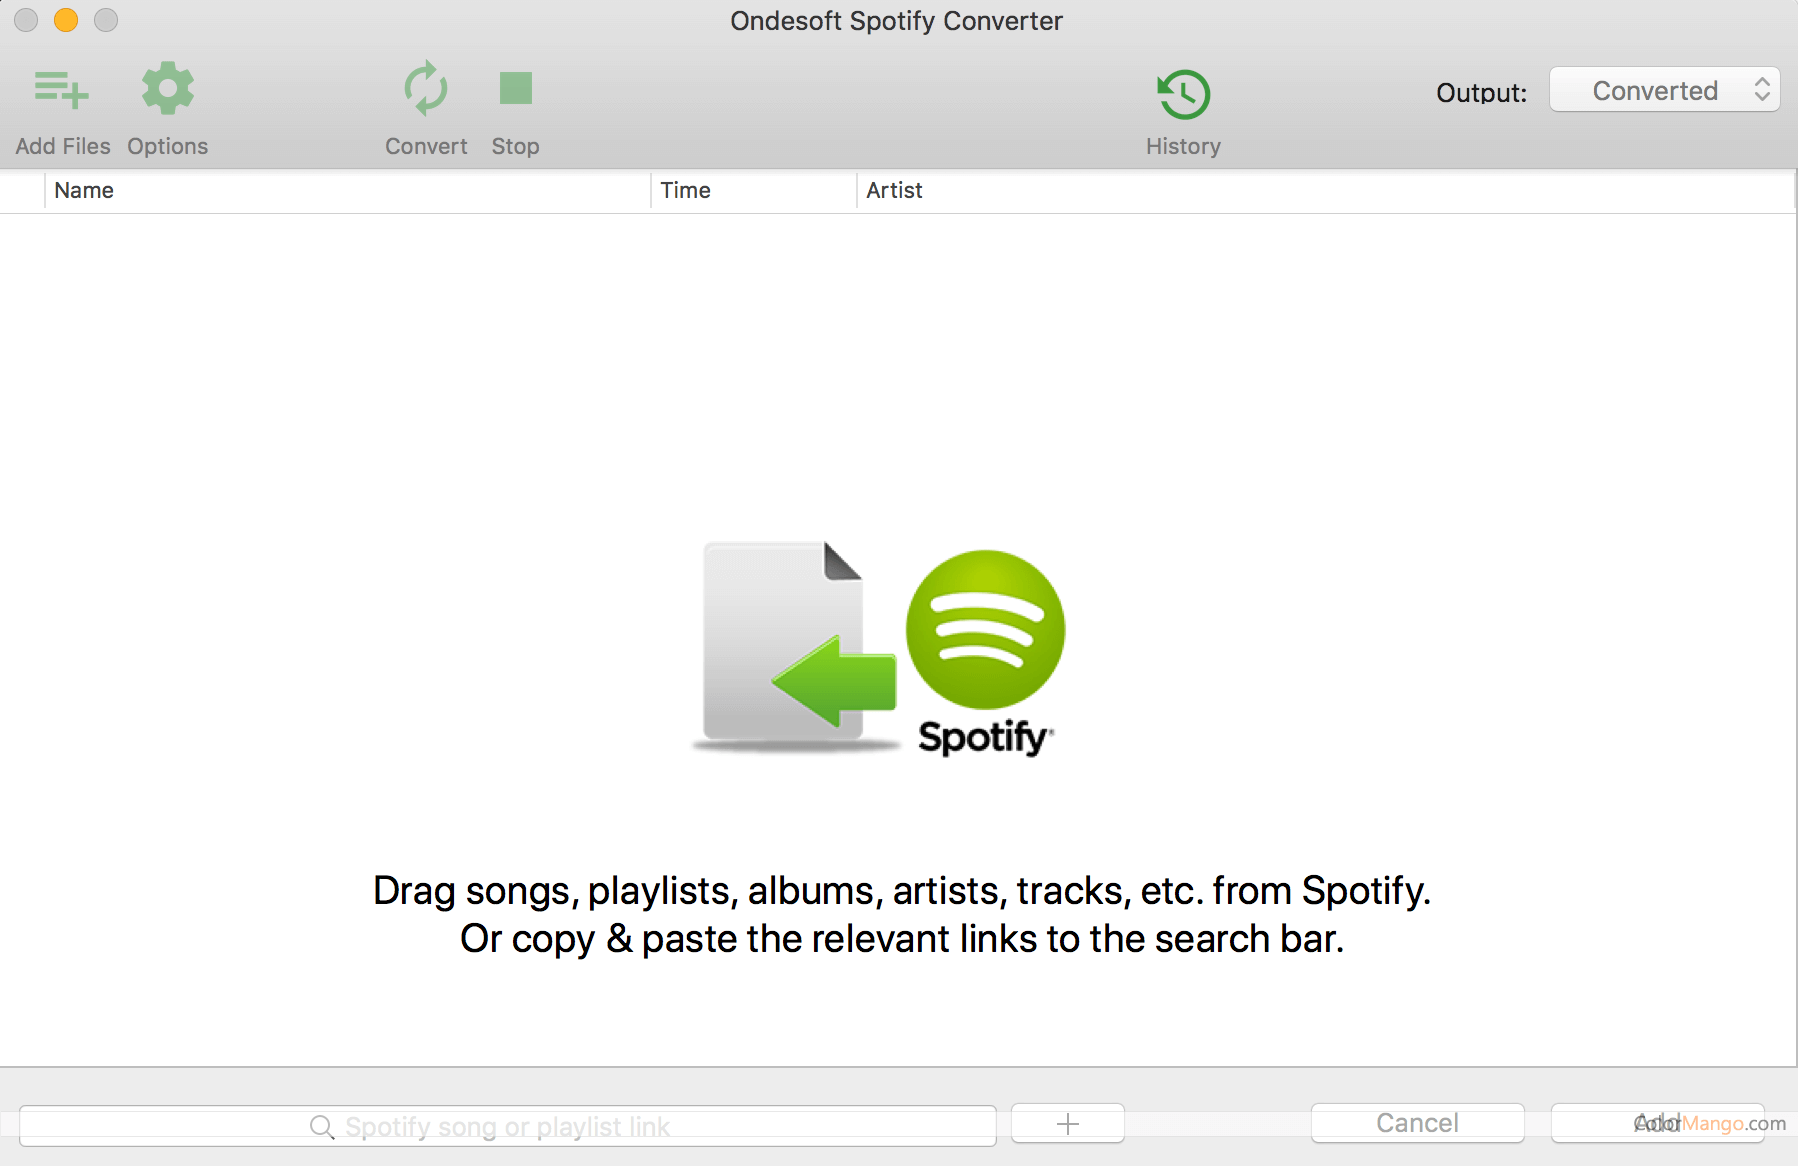Click the magnifier icon in the search bar
The image size is (1798, 1166).
[x=321, y=1127]
